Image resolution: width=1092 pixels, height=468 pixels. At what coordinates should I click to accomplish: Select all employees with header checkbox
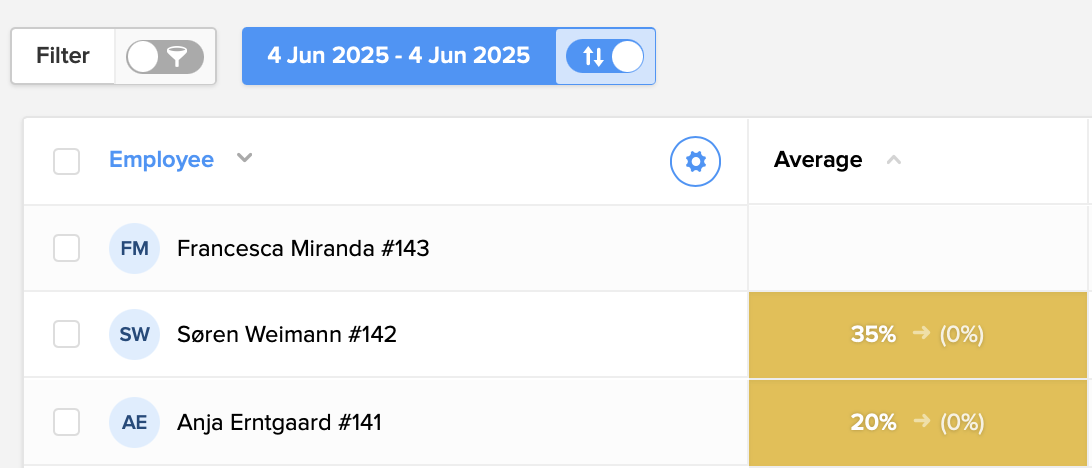pos(66,161)
